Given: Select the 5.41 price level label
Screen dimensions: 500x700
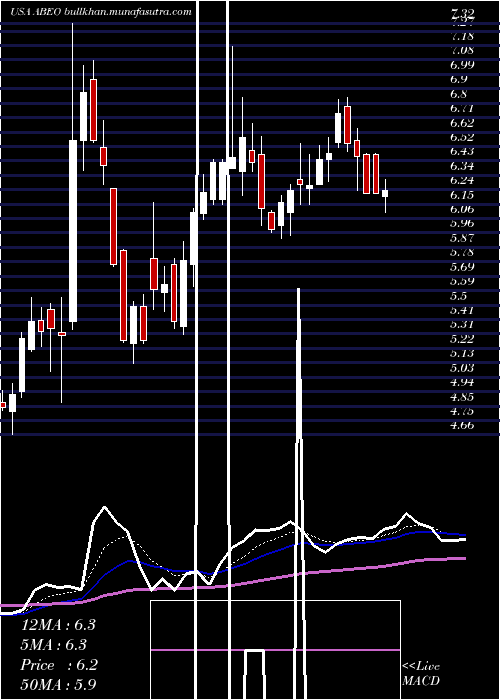Looking at the screenshot, I should [x=462, y=310].
